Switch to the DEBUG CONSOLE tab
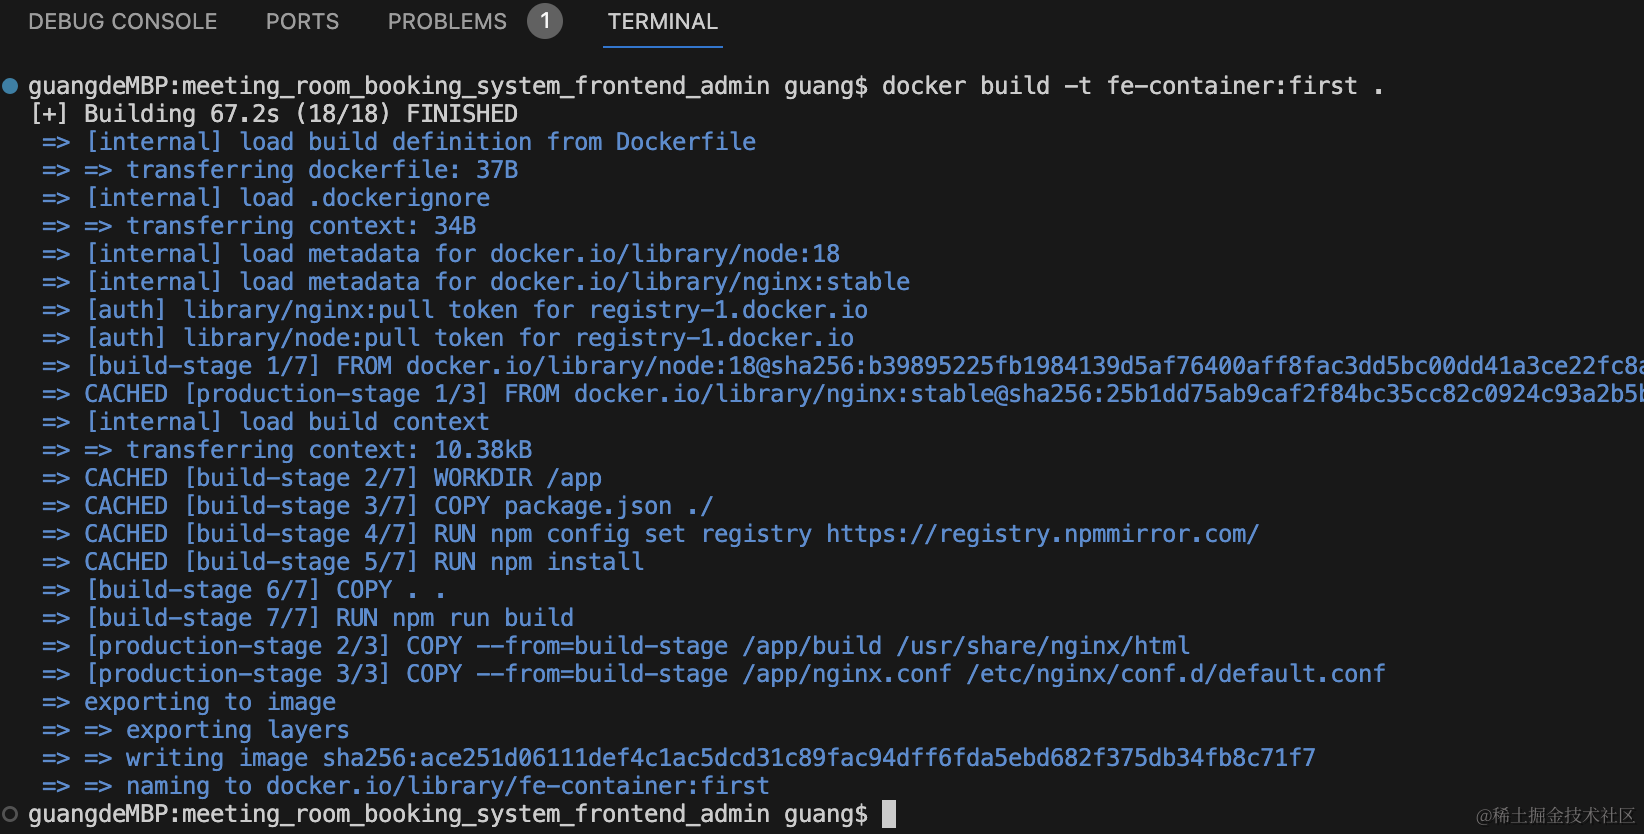Viewport: 1644px width, 834px height. tap(122, 22)
